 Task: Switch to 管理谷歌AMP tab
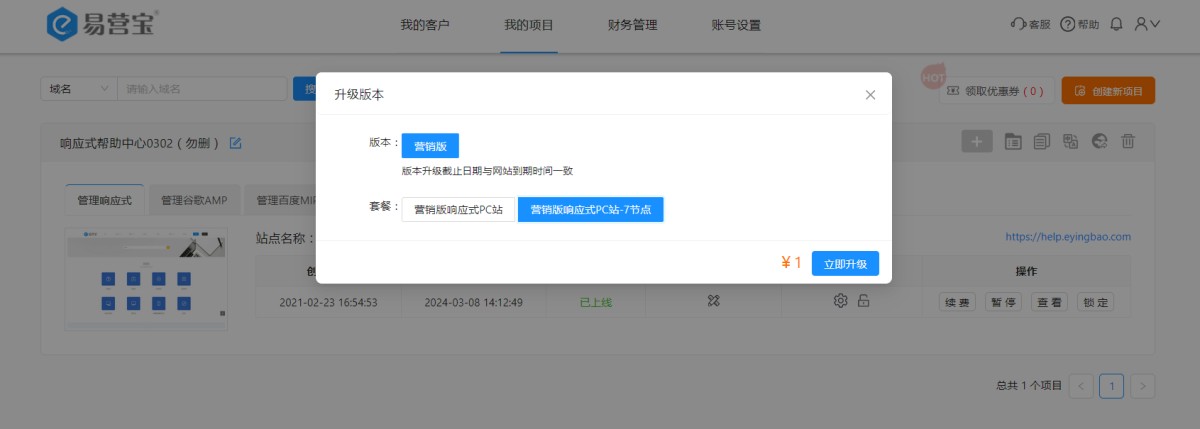click(x=194, y=200)
